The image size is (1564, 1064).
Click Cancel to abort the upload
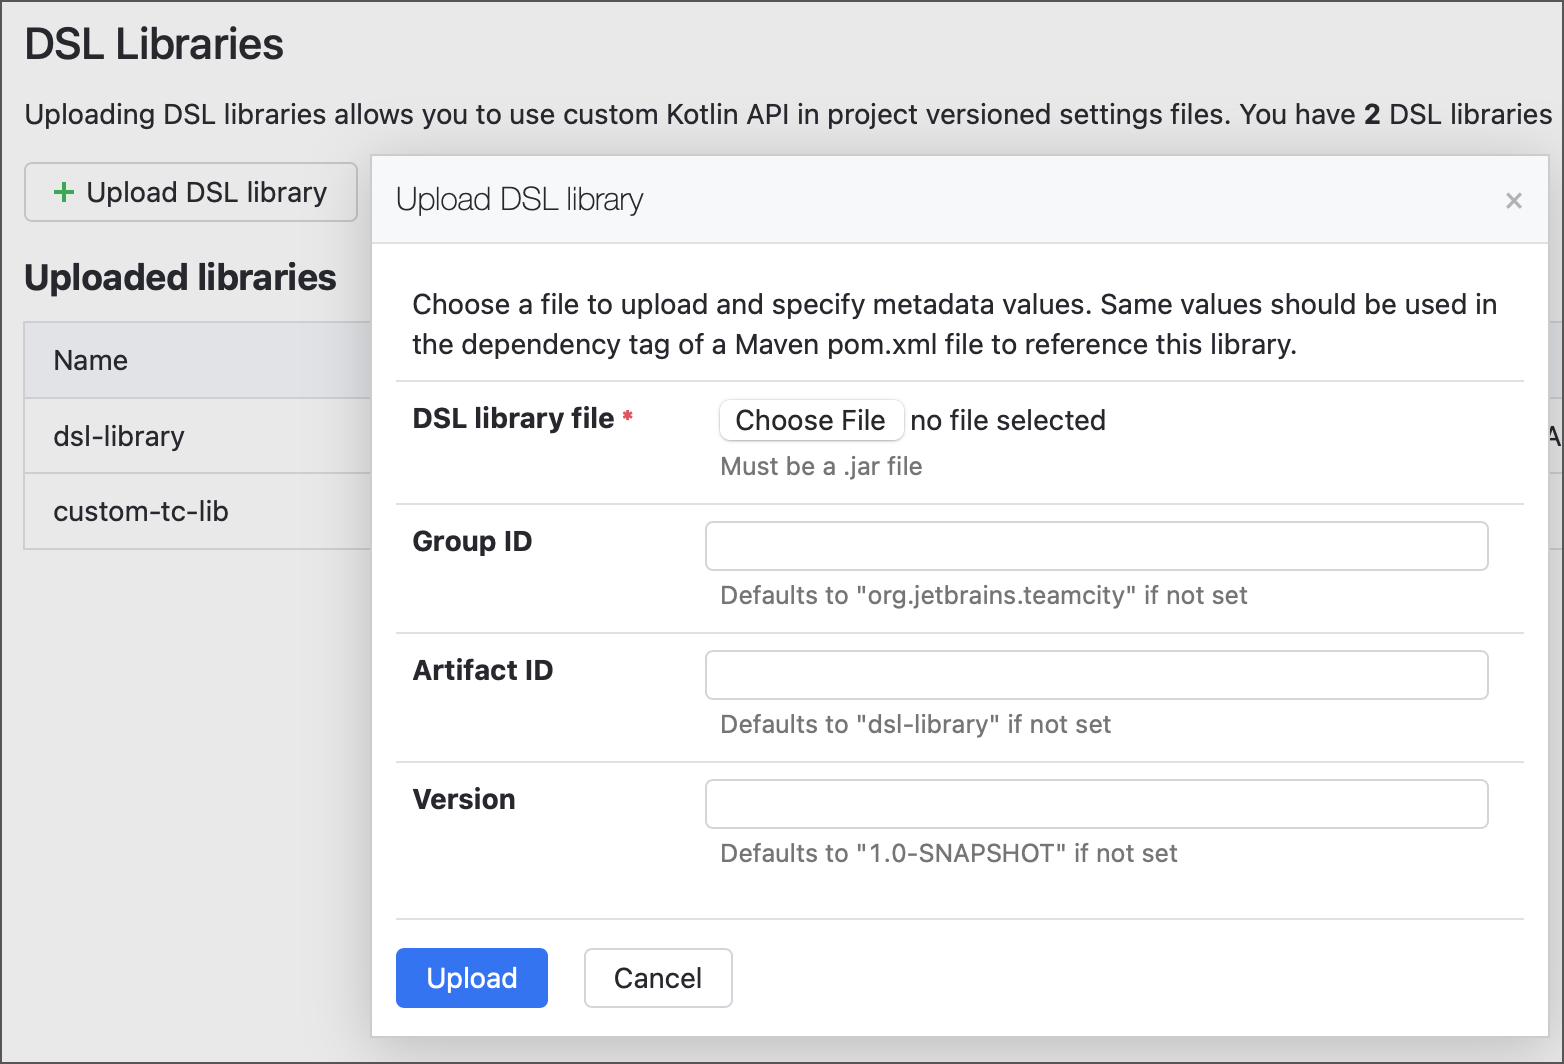tap(657, 978)
